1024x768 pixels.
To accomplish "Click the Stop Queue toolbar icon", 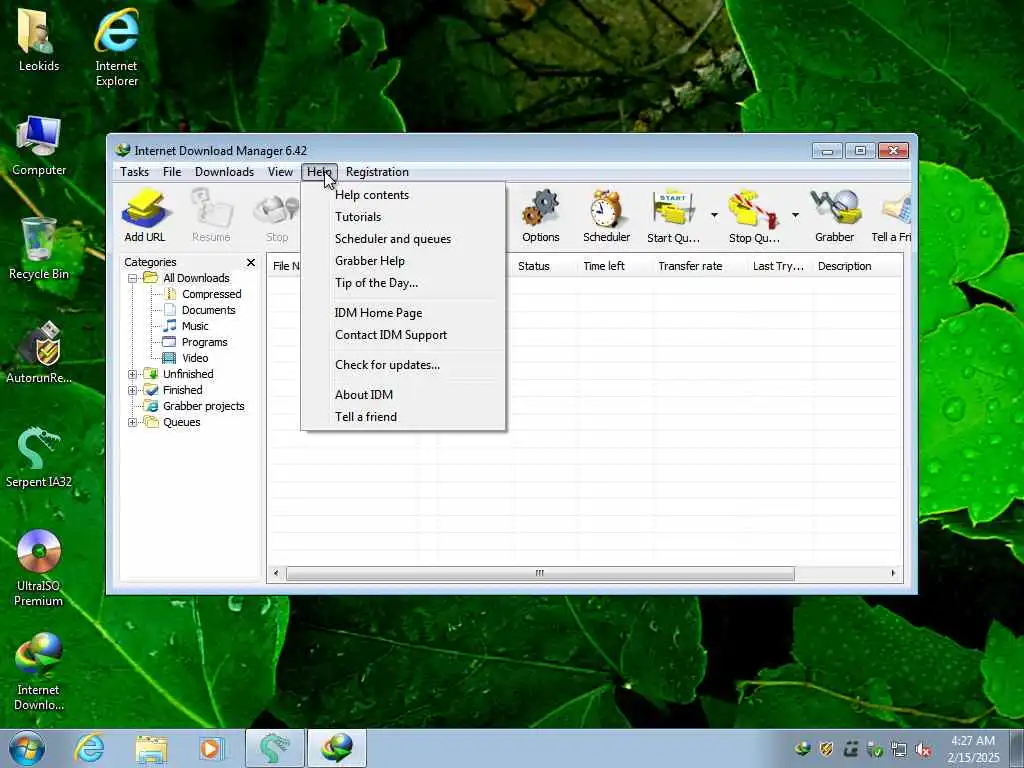I will (x=754, y=216).
